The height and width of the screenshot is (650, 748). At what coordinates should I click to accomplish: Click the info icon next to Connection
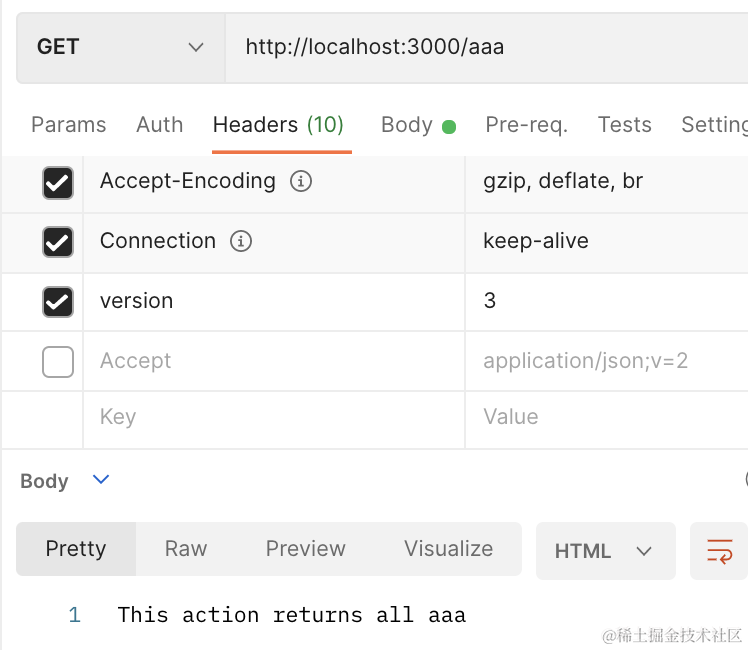240,242
